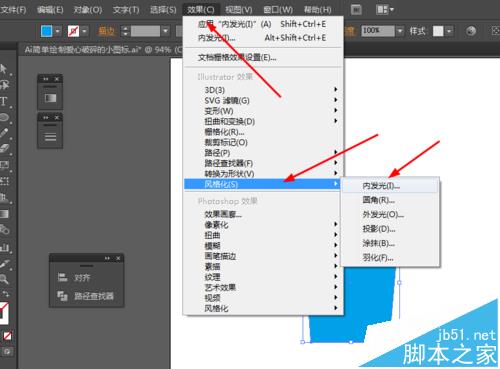Open the 文件(F) menu

pos(13,10)
